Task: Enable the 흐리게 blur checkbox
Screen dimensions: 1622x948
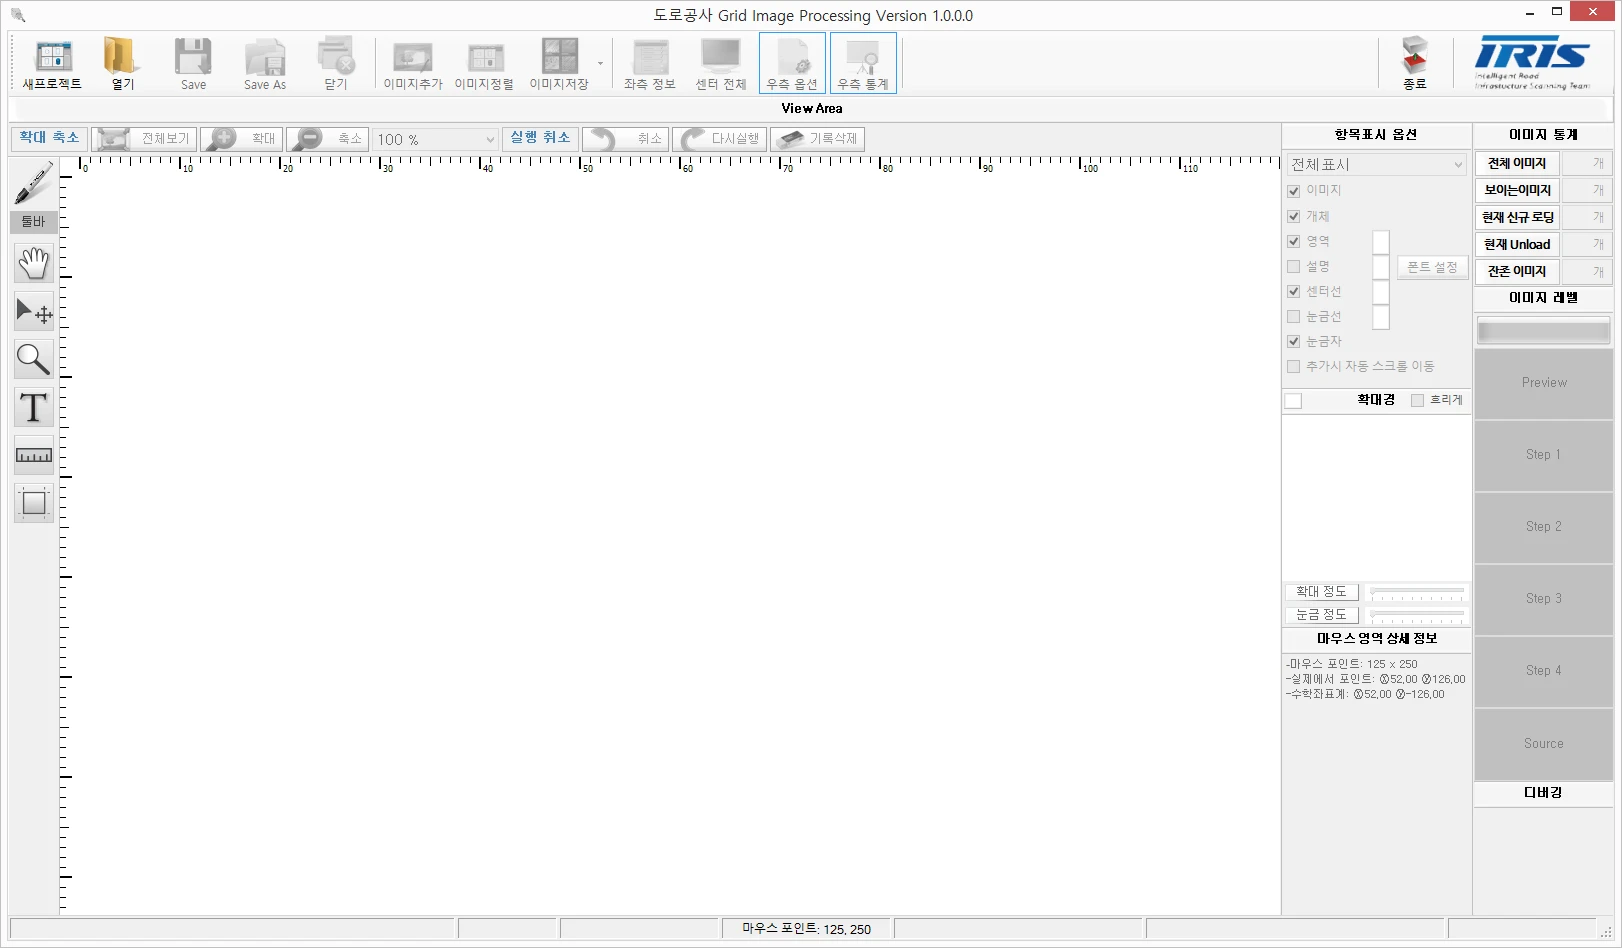Action: point(1417,400)
